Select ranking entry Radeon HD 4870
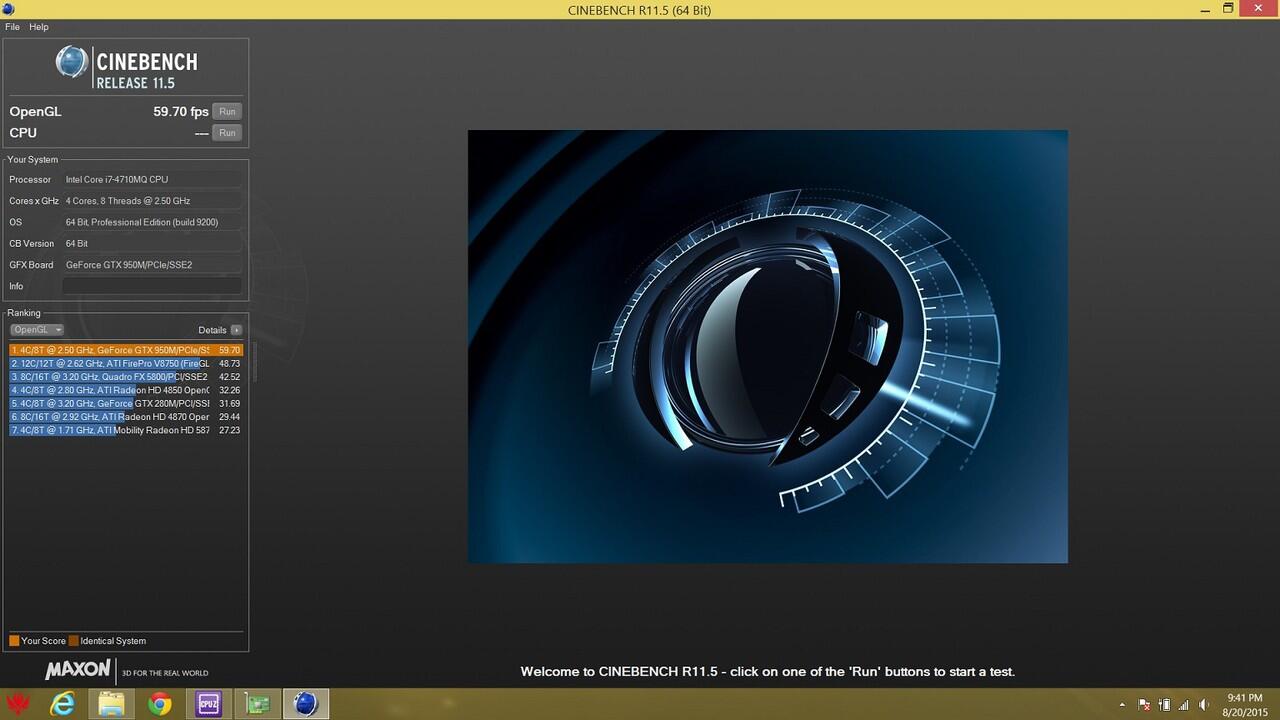Viewport: 1280px width, 720px height. click(x=126, y=416)
